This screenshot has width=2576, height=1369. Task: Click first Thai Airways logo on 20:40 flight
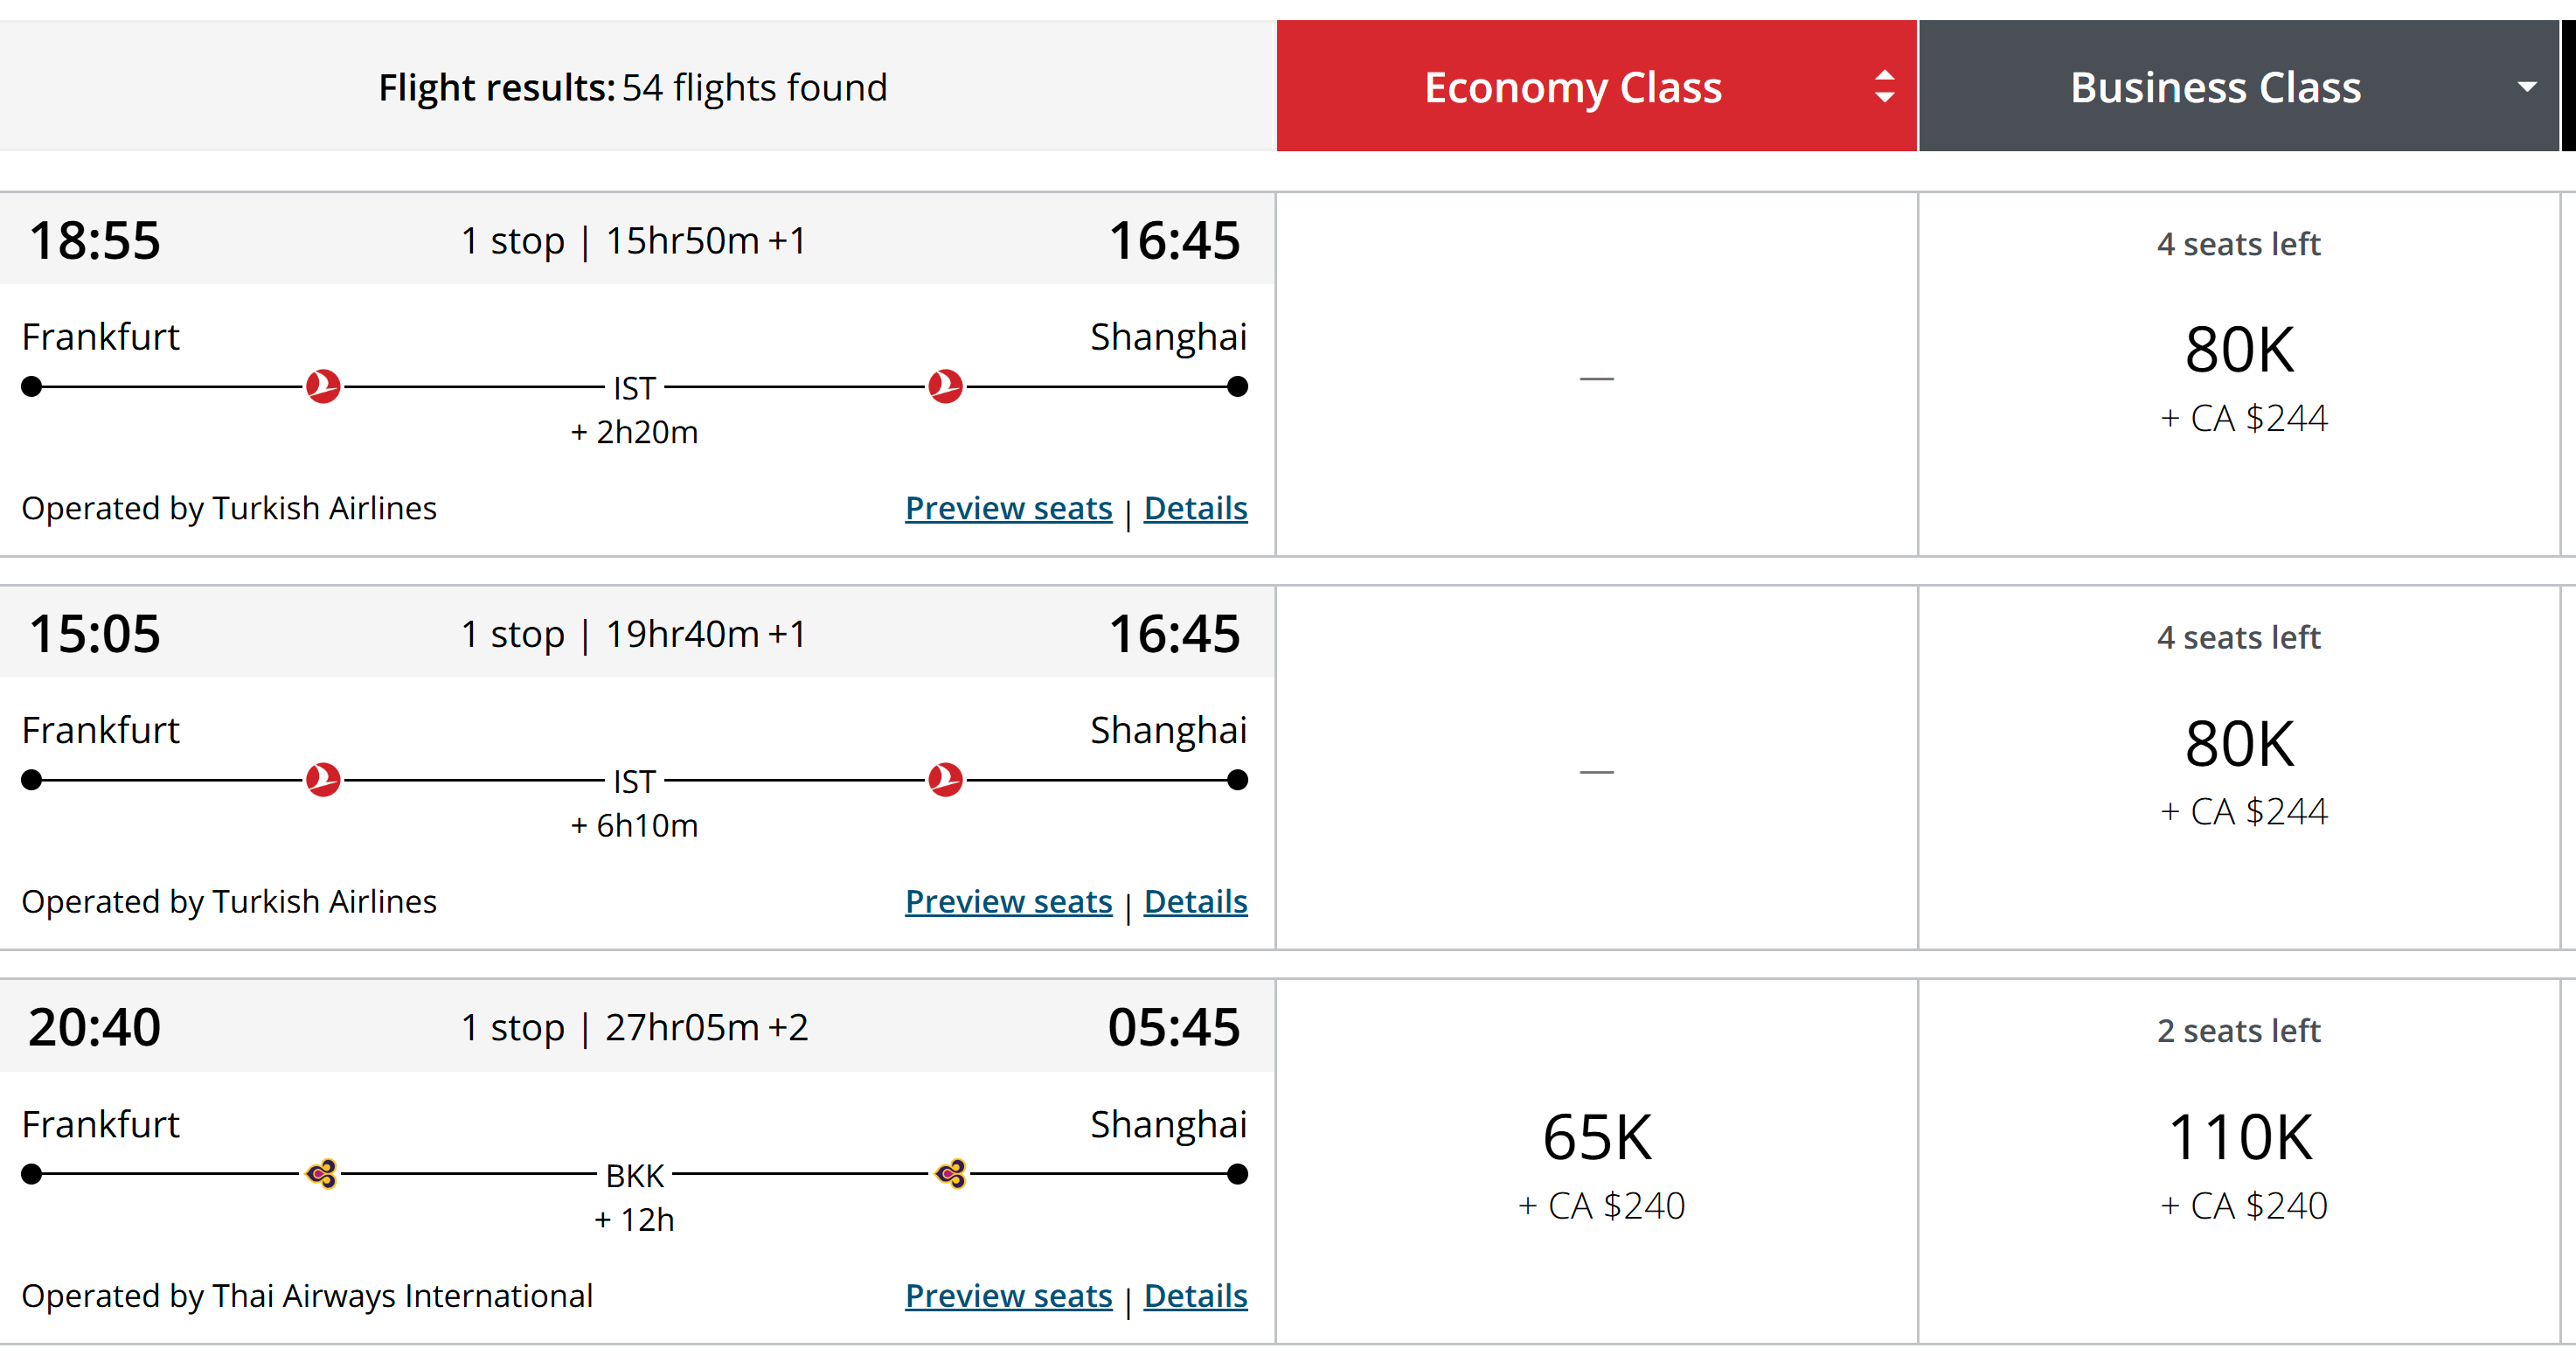pos(322,1173)
